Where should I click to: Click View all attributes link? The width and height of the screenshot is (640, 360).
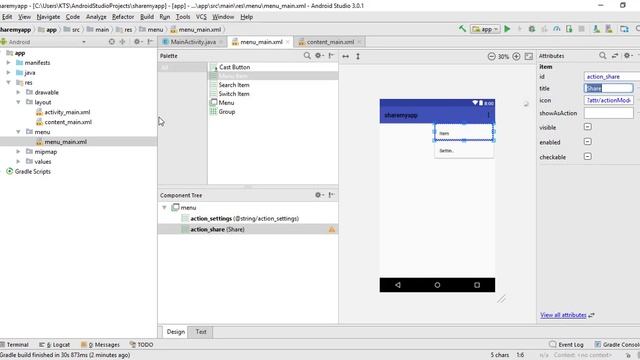point(563,315)
